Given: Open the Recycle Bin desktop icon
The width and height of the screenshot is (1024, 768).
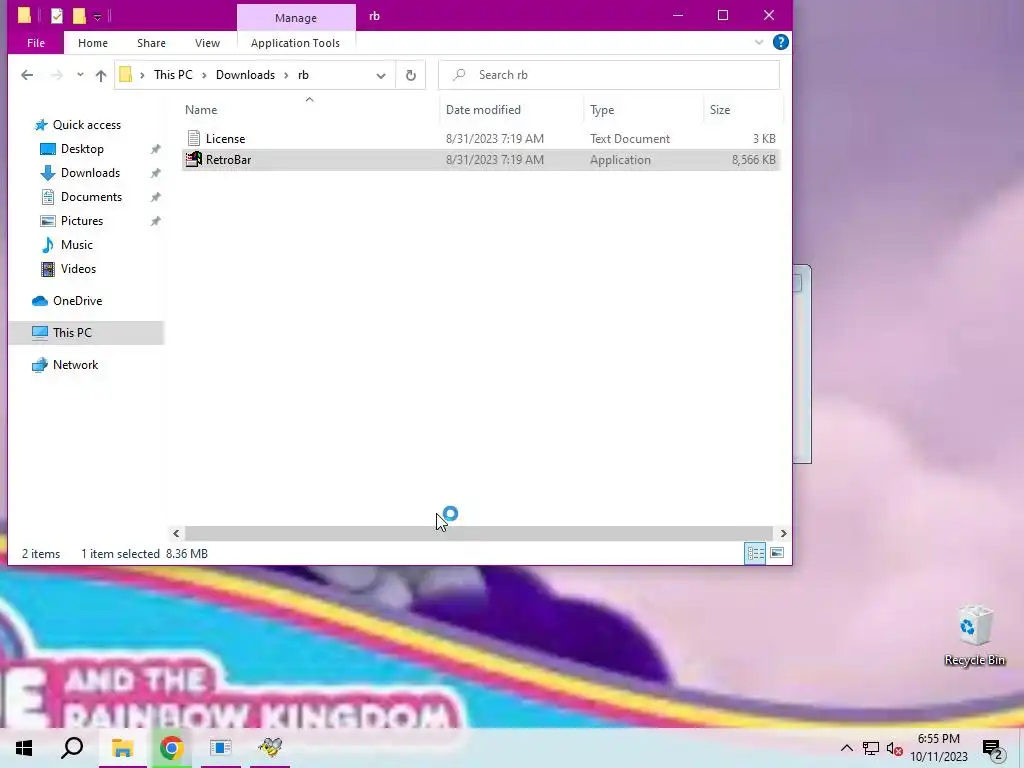Looking at the screenshot, I should pyautogui.click(x=974, y=637).
